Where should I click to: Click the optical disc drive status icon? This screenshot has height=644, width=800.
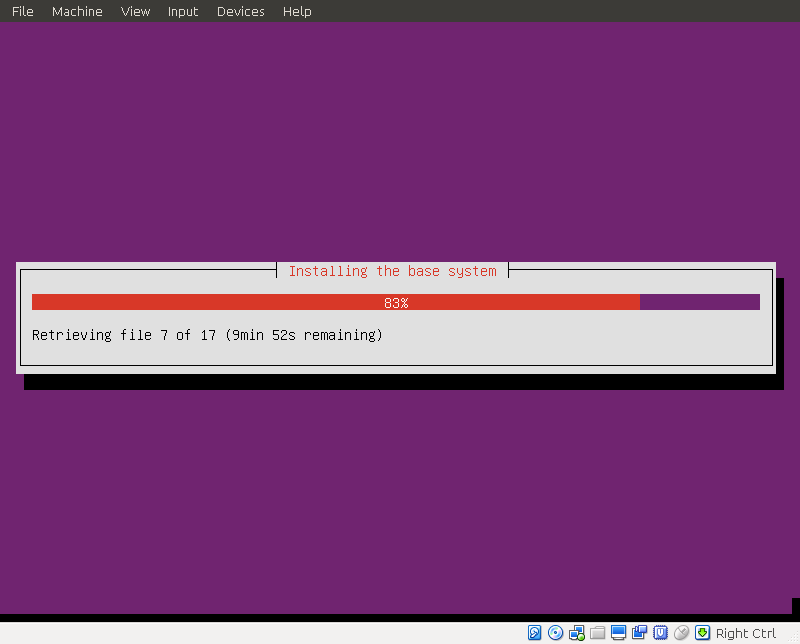556,633
